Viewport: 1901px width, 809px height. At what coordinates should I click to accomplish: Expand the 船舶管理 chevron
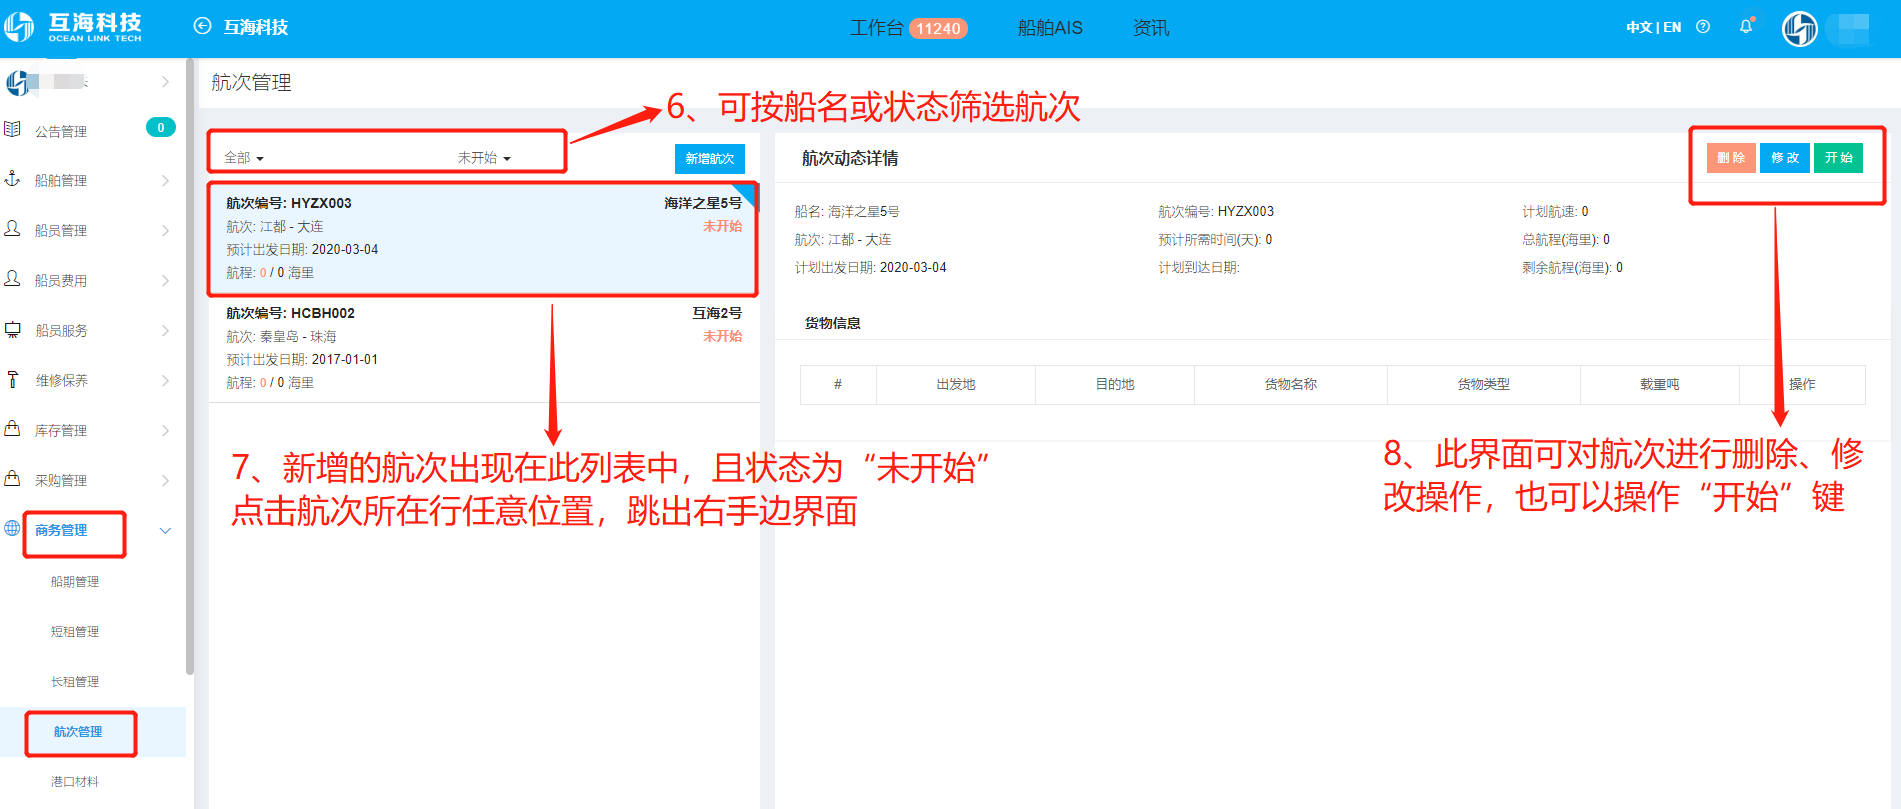[166, 180]
